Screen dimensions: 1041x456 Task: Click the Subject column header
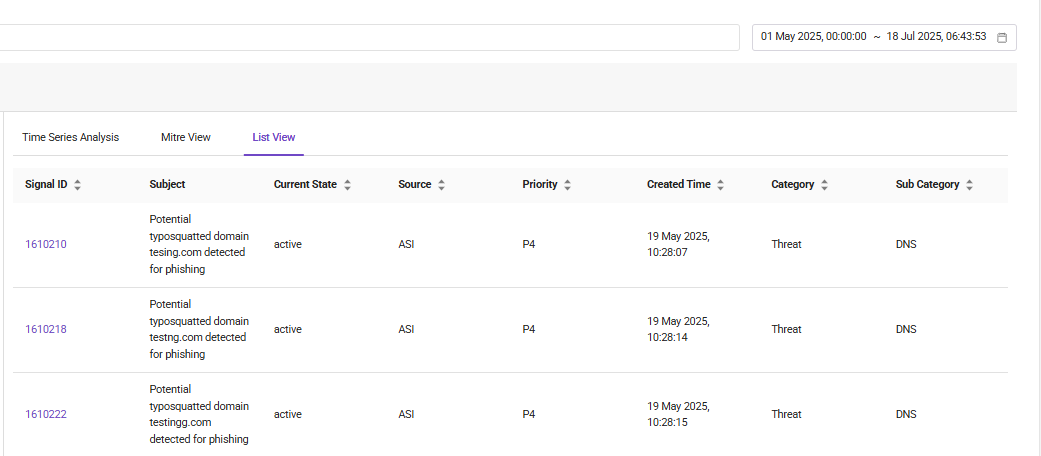(167, 185)
